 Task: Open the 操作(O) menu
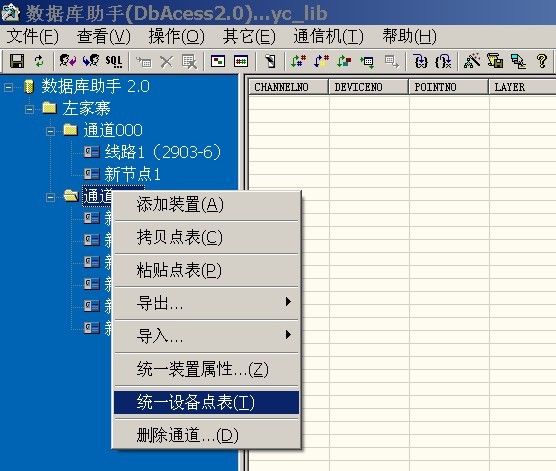(177, 36)
